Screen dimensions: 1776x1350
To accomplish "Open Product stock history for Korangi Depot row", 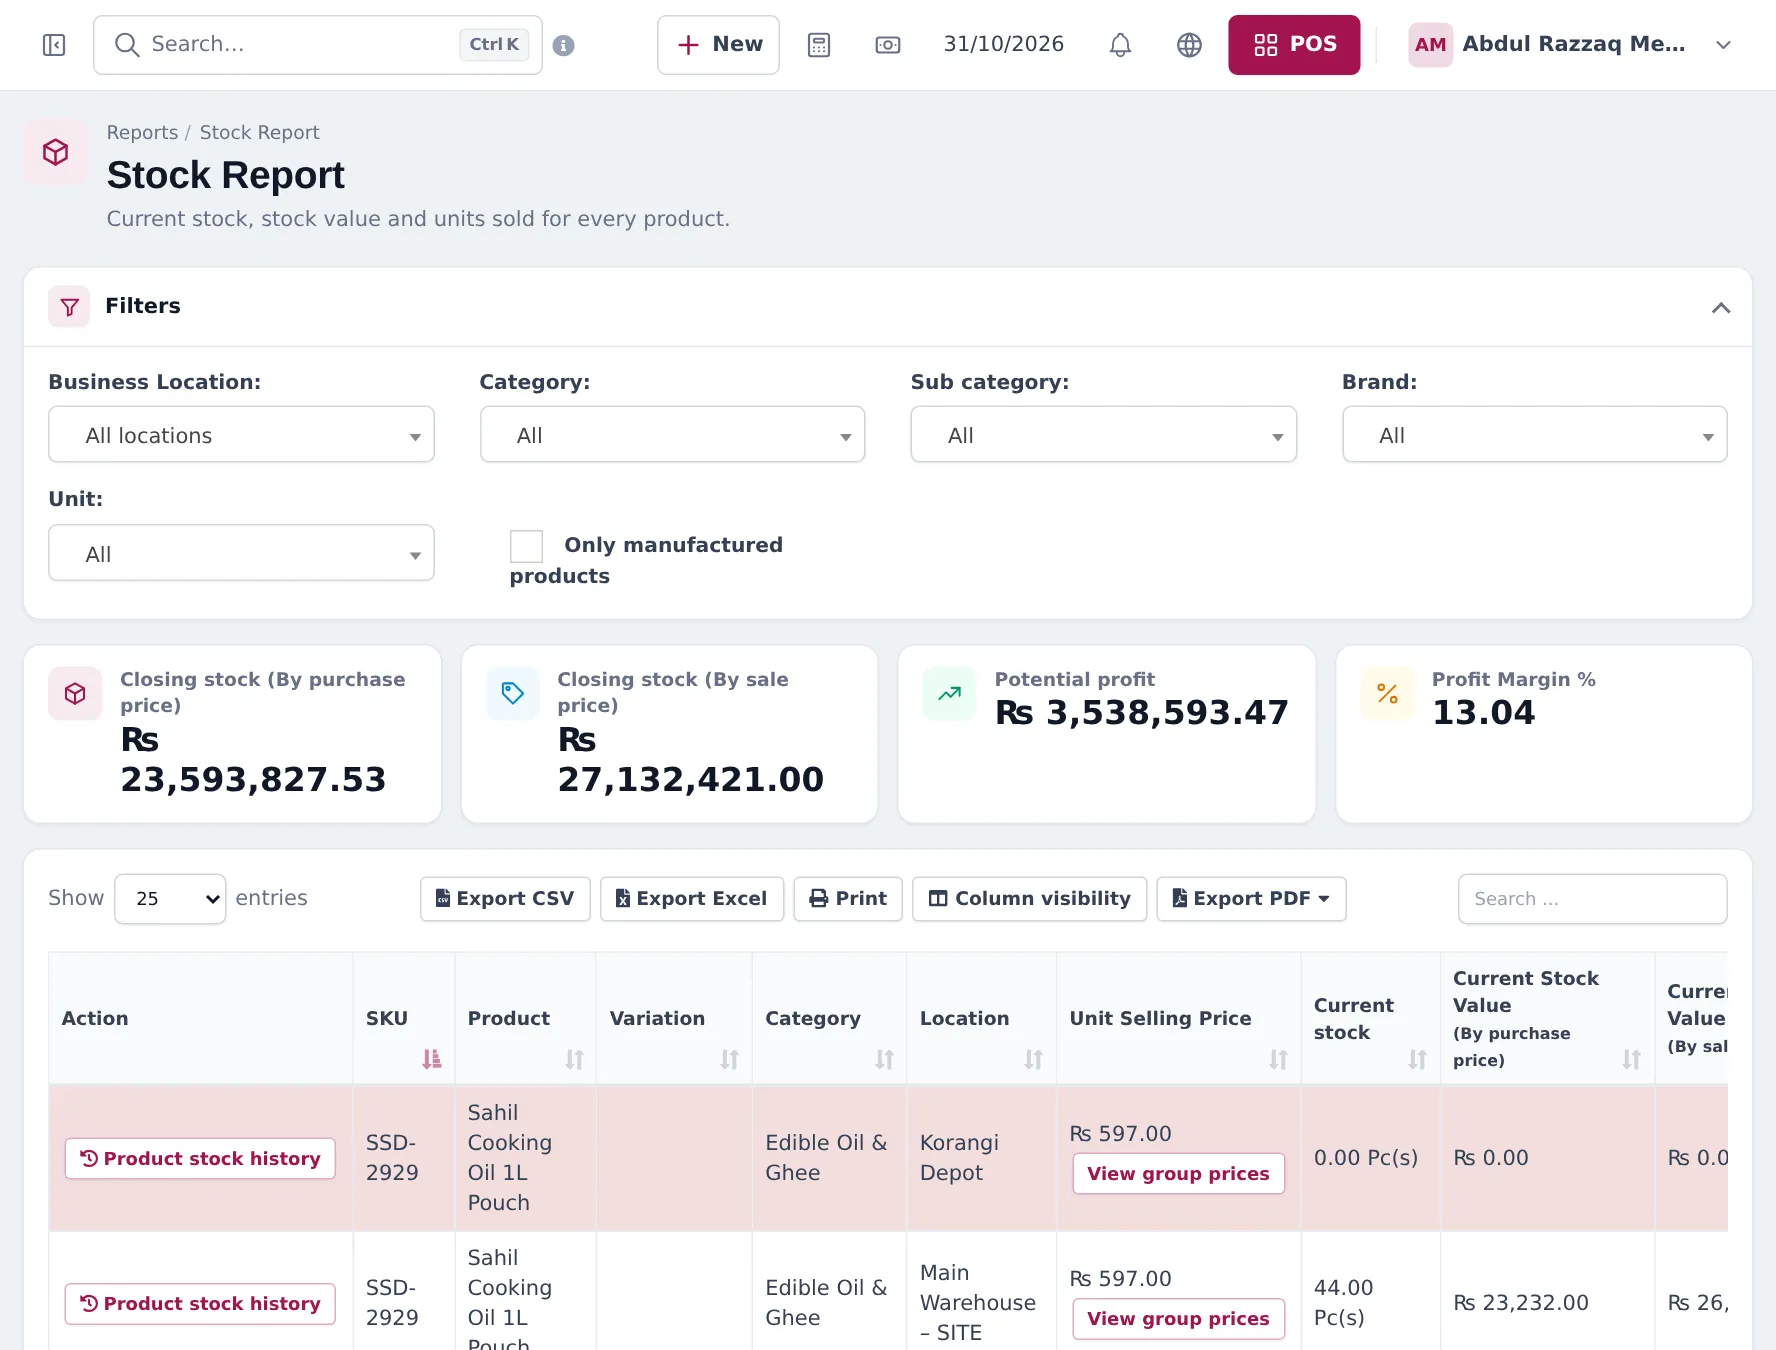I will 200,1159.
